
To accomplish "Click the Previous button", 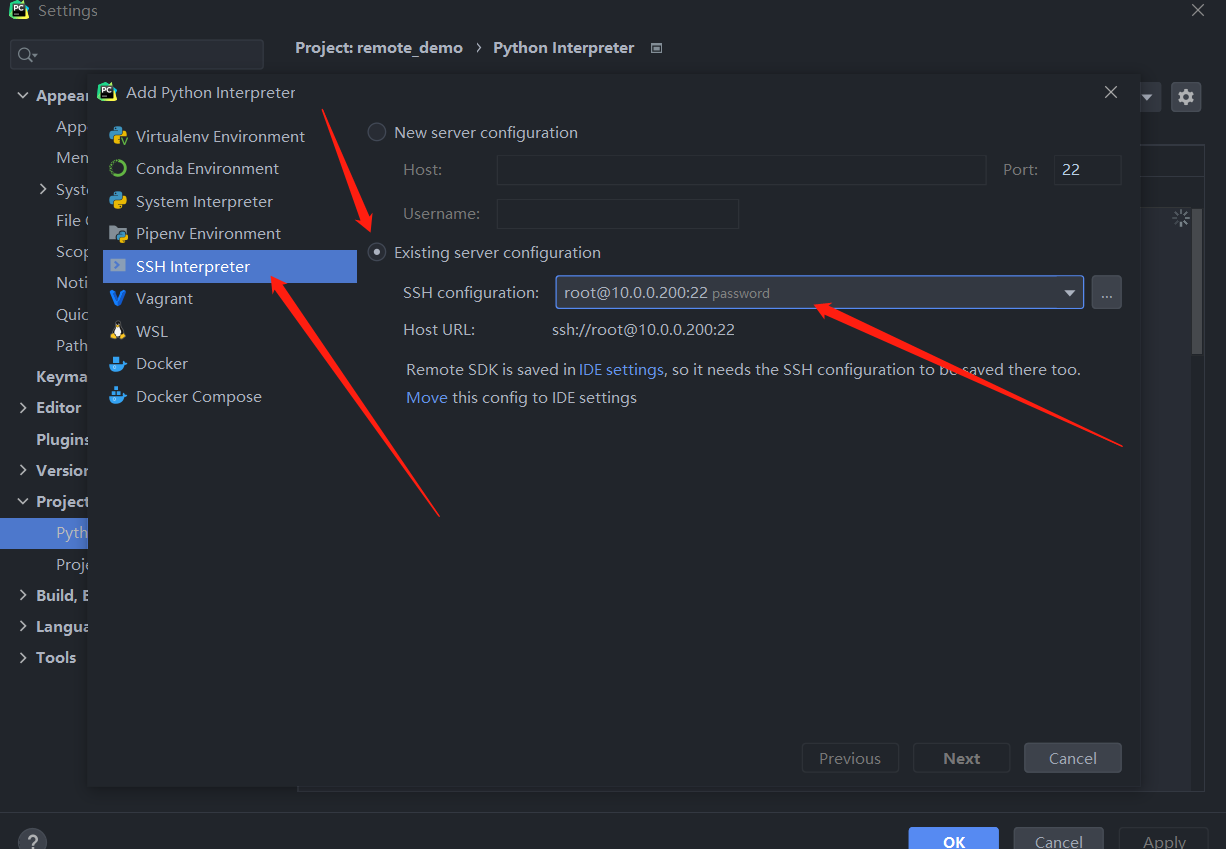I will tap(850, 758).
